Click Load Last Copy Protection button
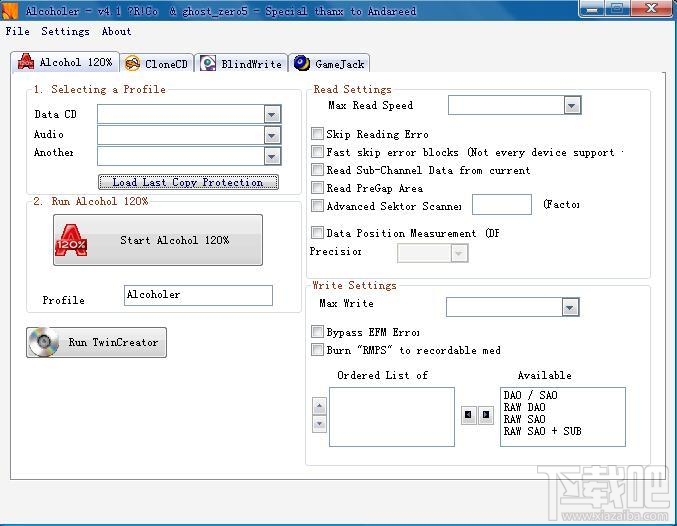The height and width of the screenshot is (526, 677). [188, 182]
